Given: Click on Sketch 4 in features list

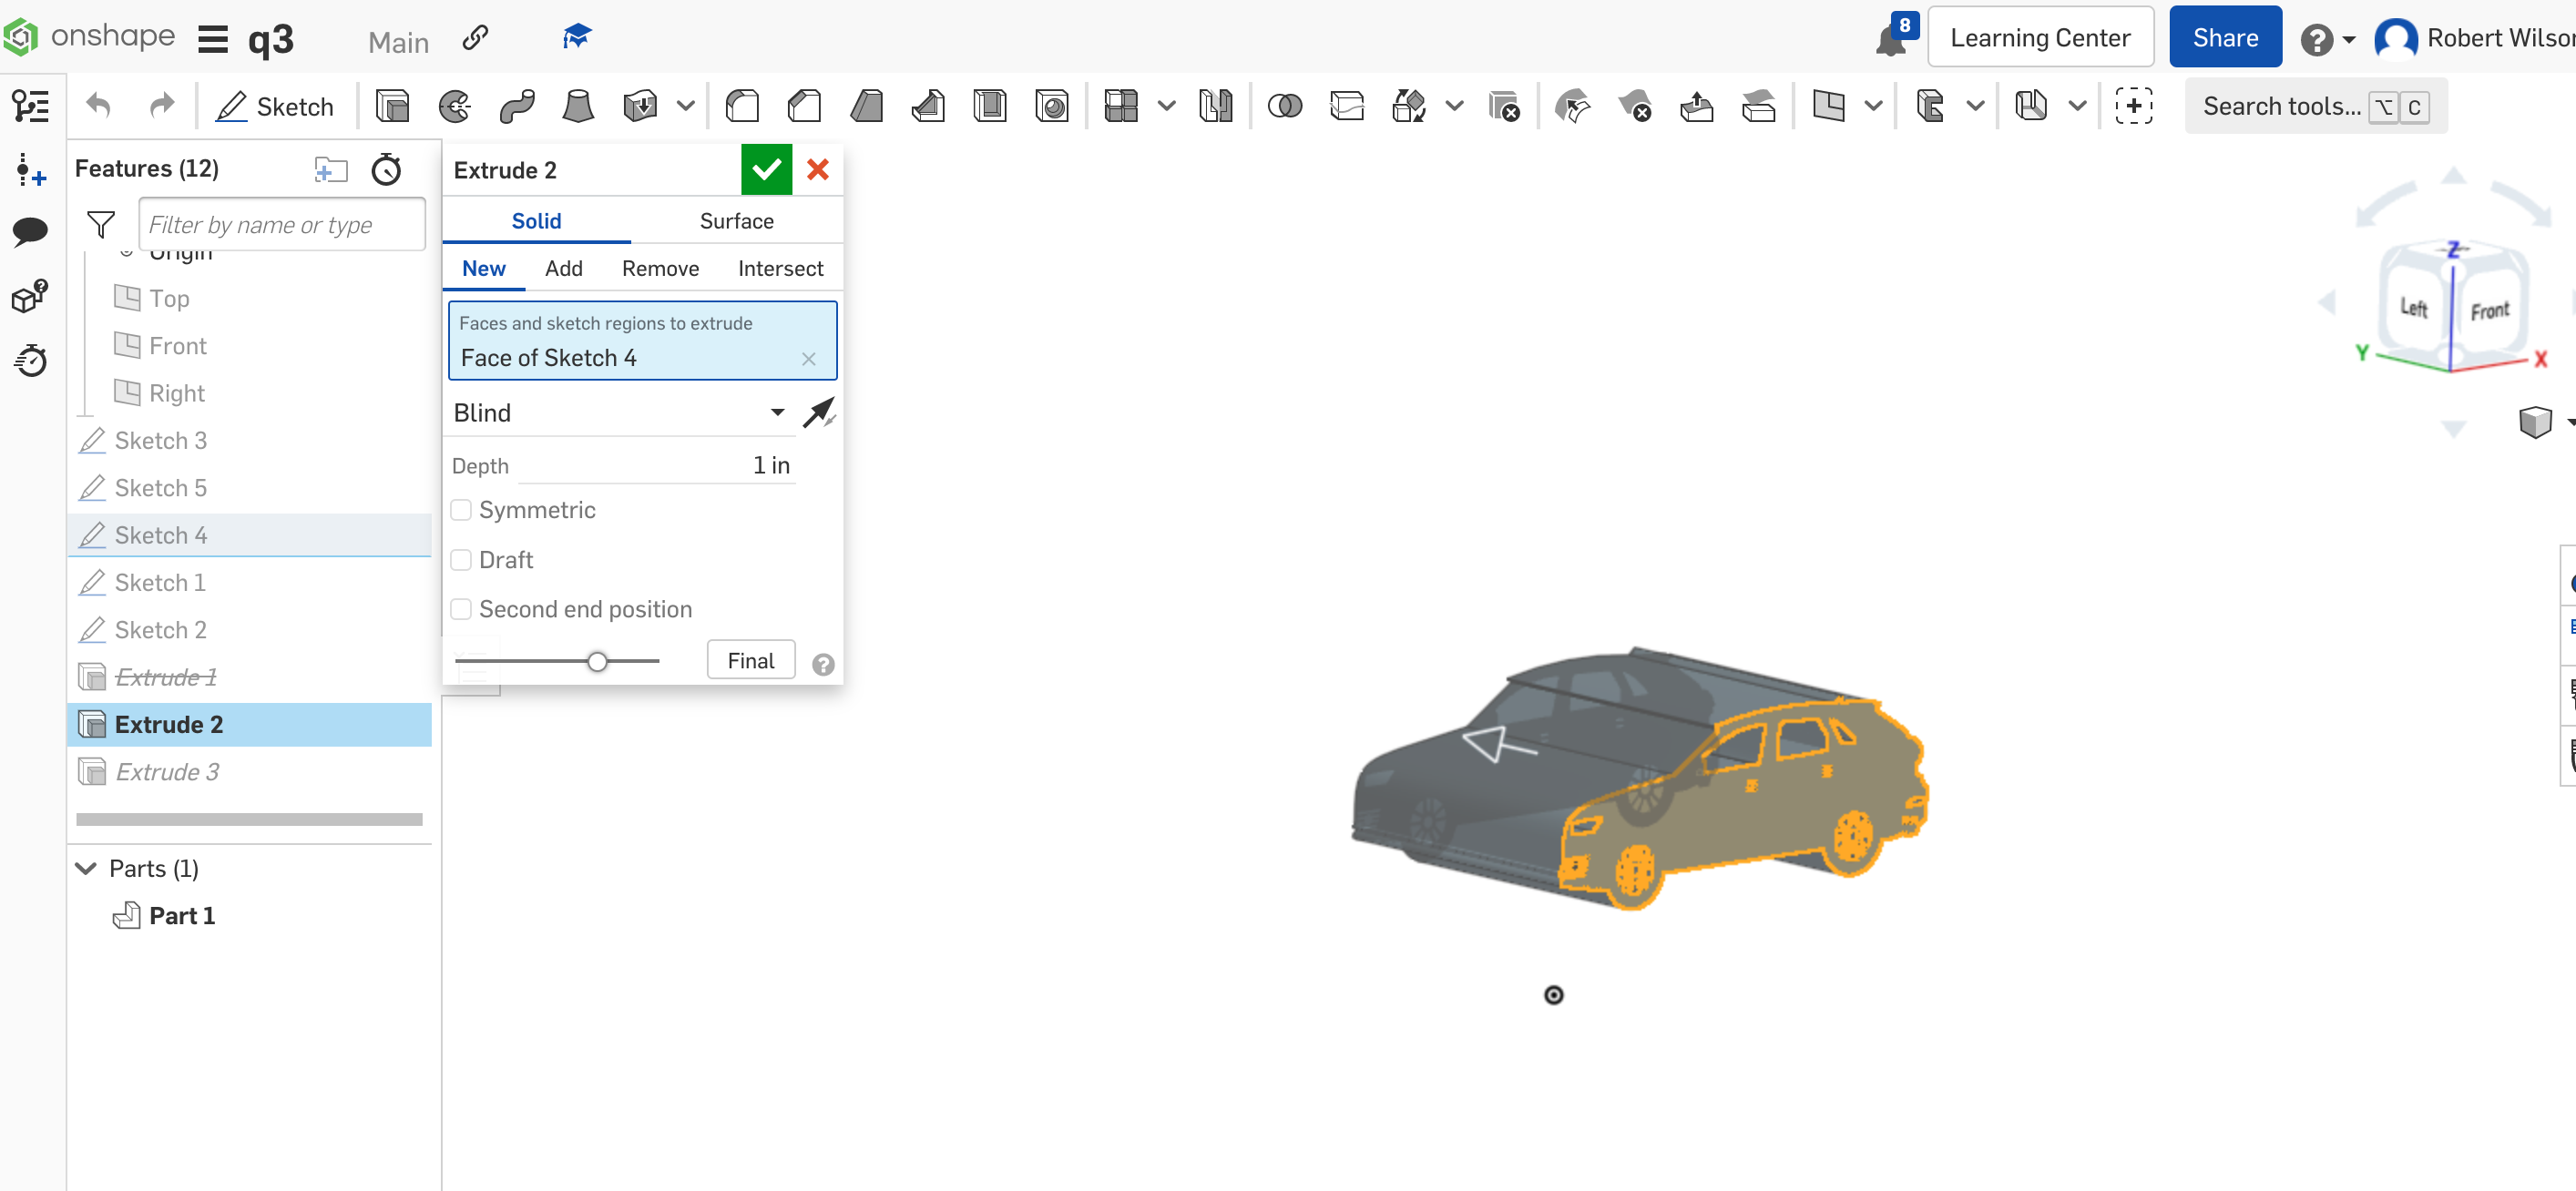Looking at the screenshot, I should tap(159, 534).
